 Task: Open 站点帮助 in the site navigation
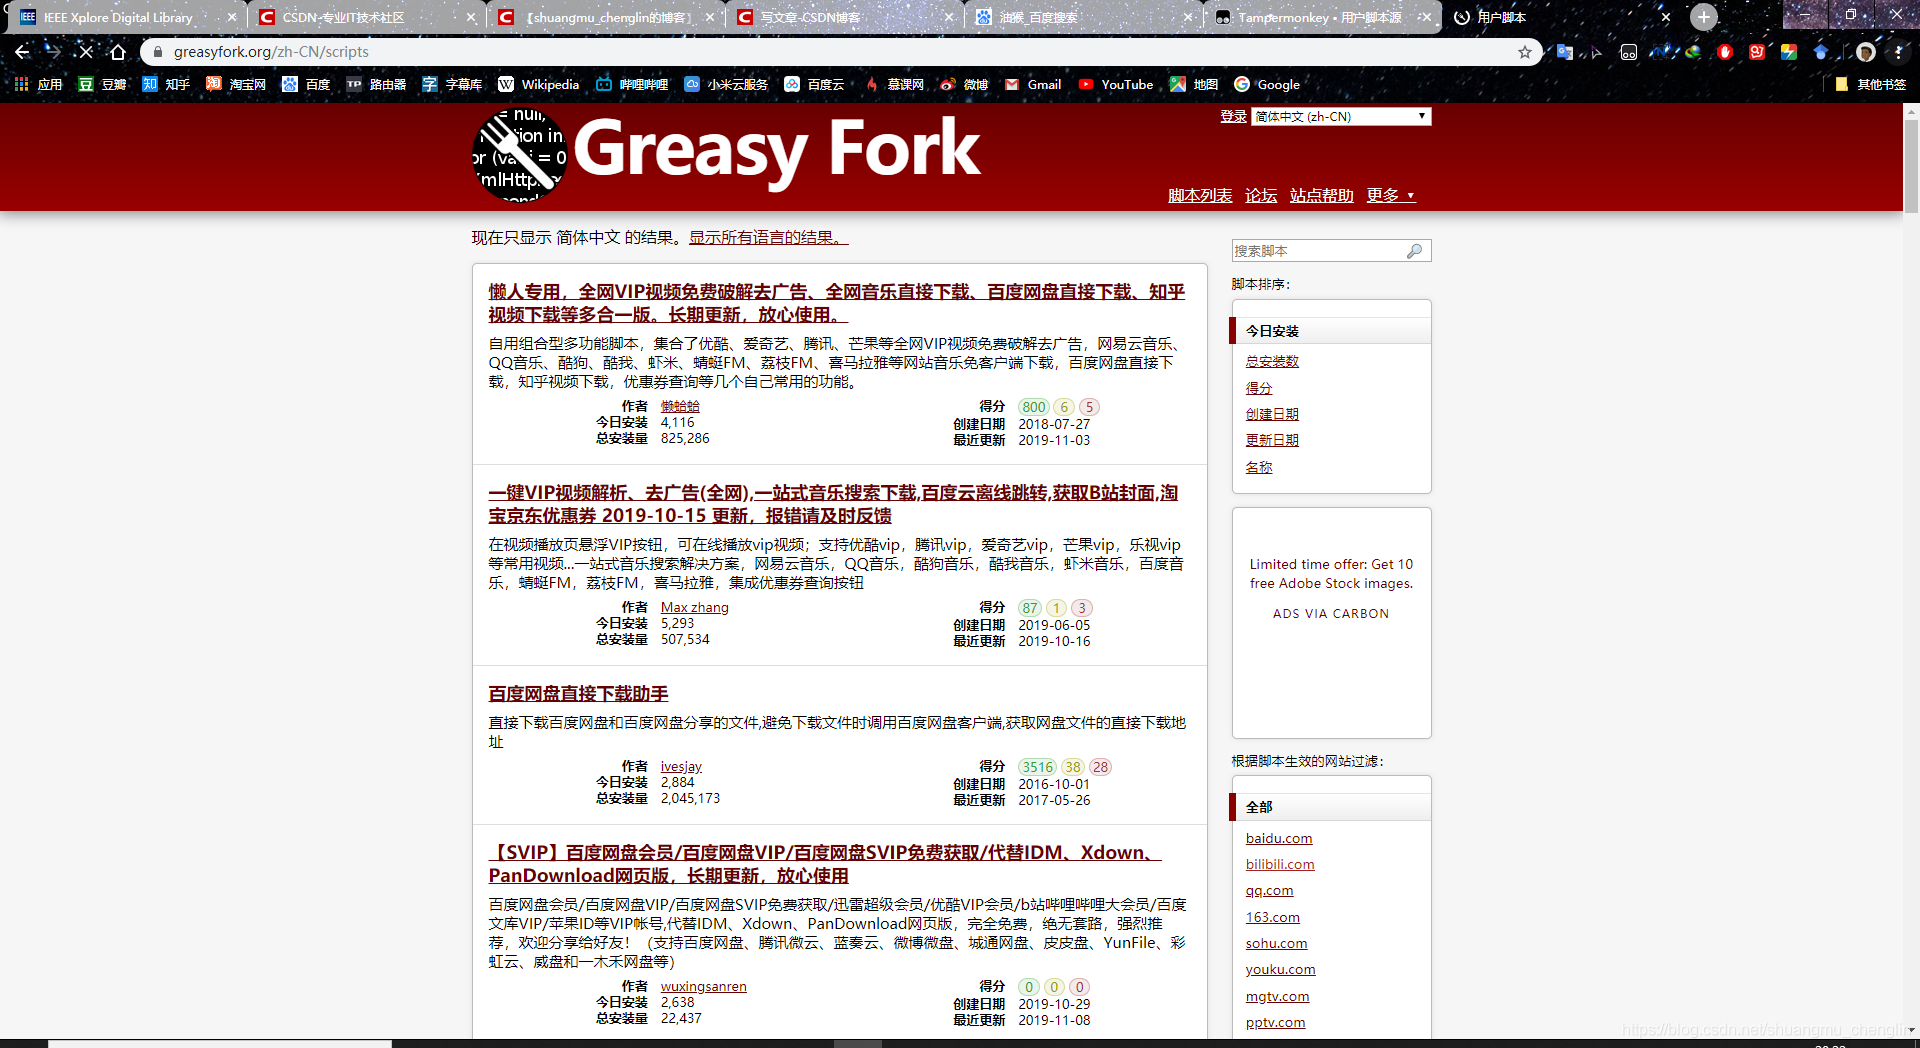click(1321, 196)
